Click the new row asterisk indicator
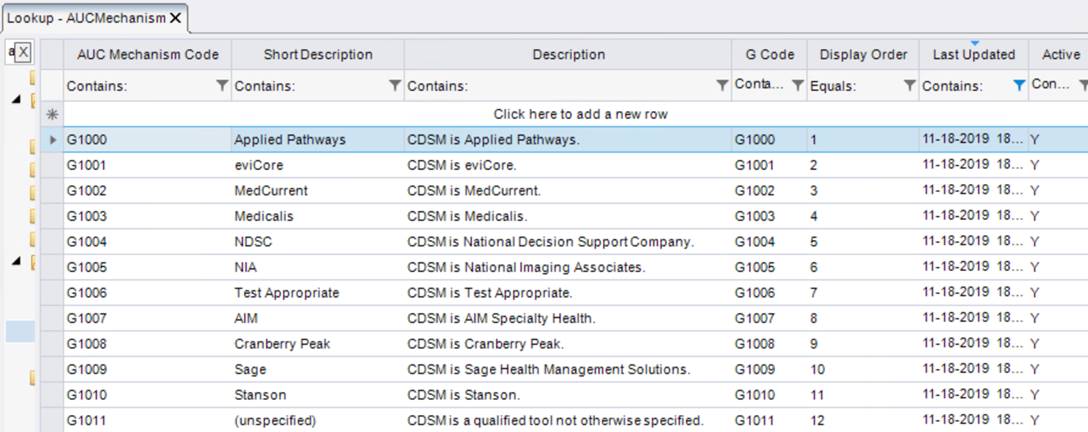The height and width of the screenshot is (432, 1088). point(52,114)
